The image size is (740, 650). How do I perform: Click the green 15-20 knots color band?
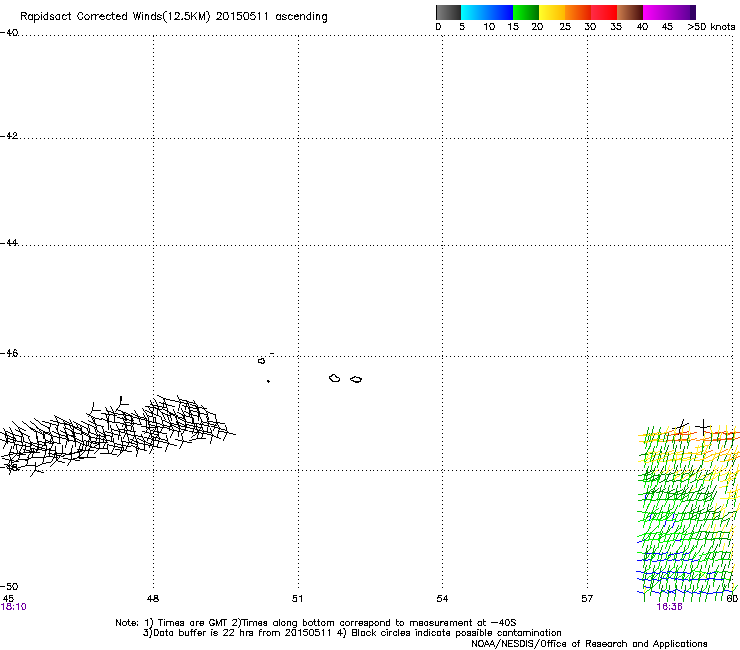(526, 12)
